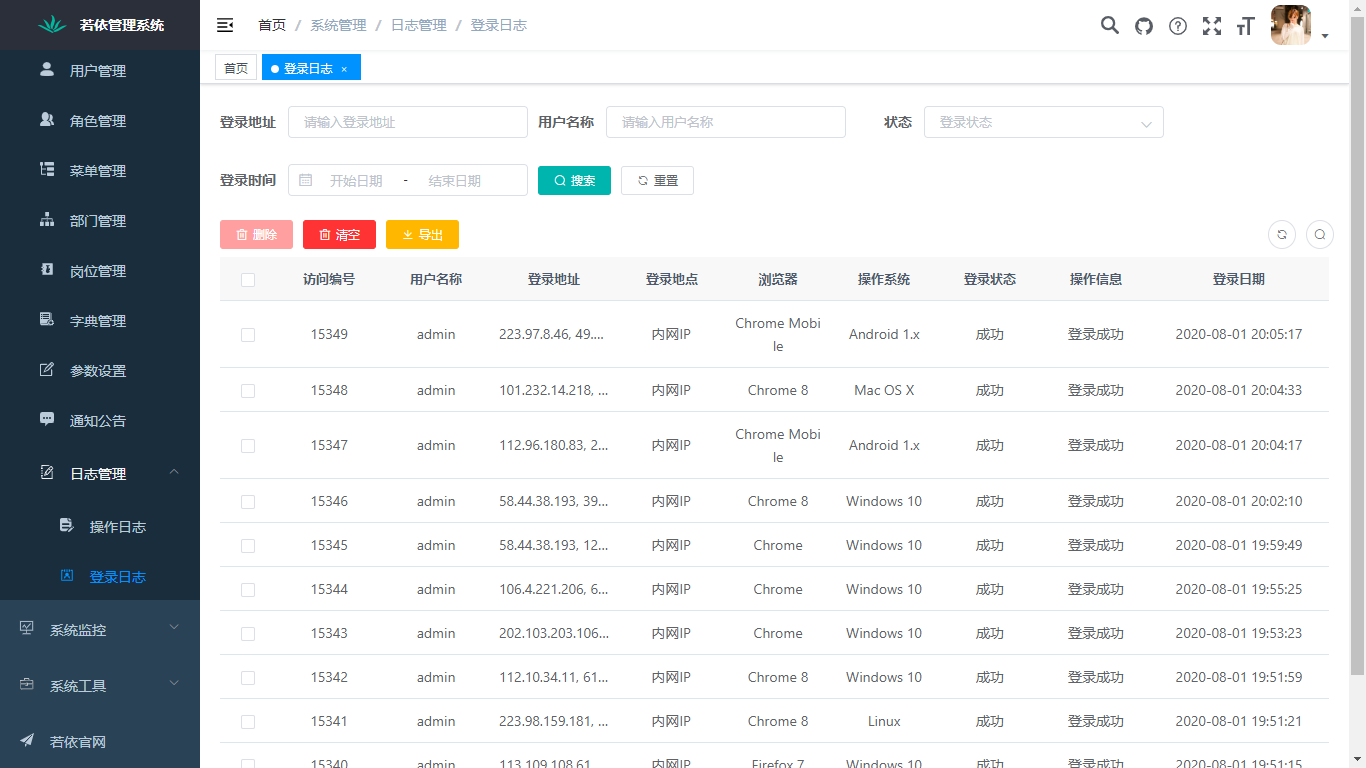Image resolution: width=1366 pixels, height=768 pixels.
Task: Open global search with the magnifier icon
Action: [1109, 26]
